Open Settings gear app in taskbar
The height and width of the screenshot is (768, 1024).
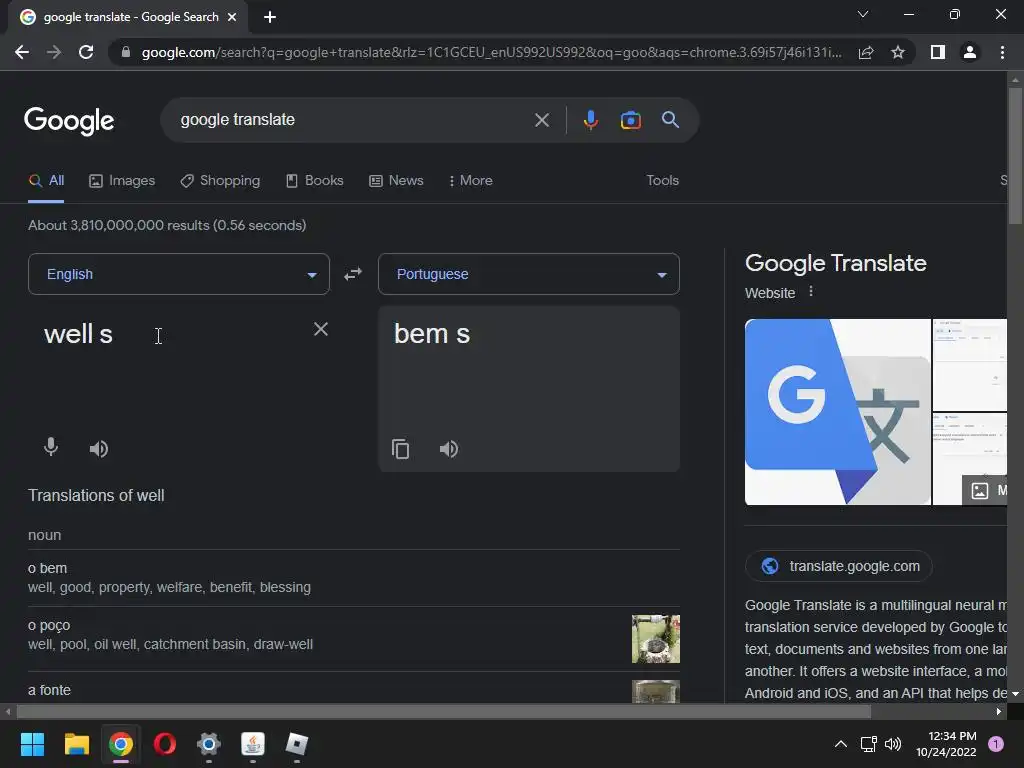click(x=209, y=744)
